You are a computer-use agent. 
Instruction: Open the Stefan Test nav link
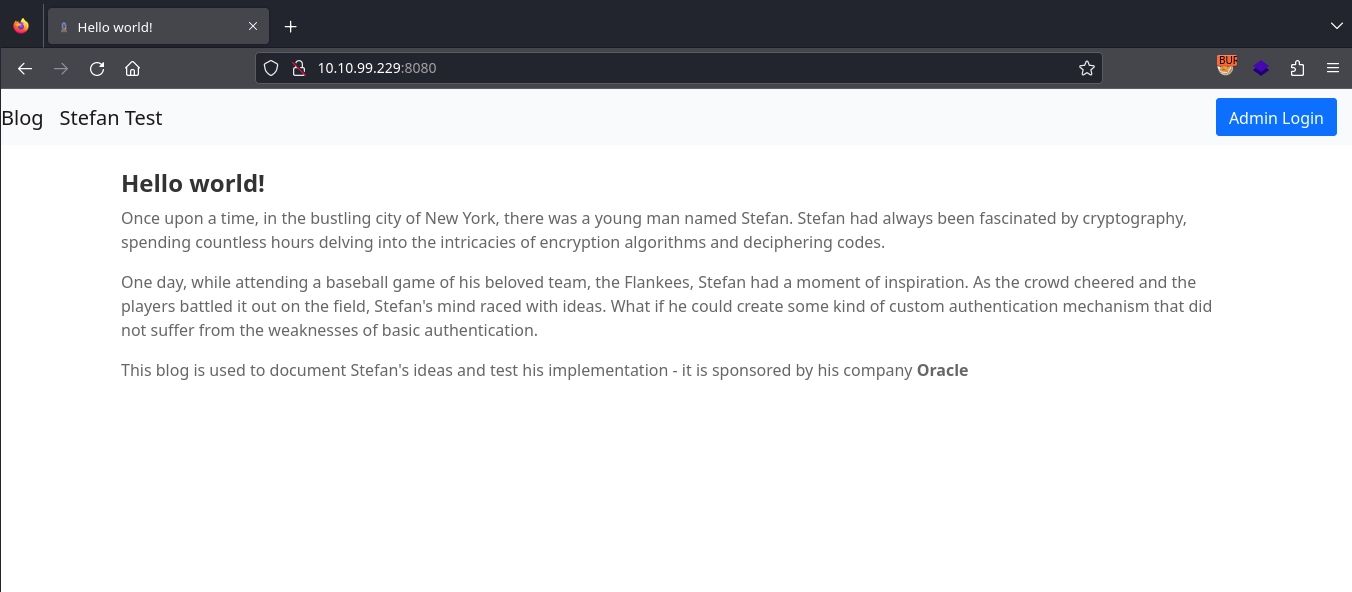[x=110, y=118]
